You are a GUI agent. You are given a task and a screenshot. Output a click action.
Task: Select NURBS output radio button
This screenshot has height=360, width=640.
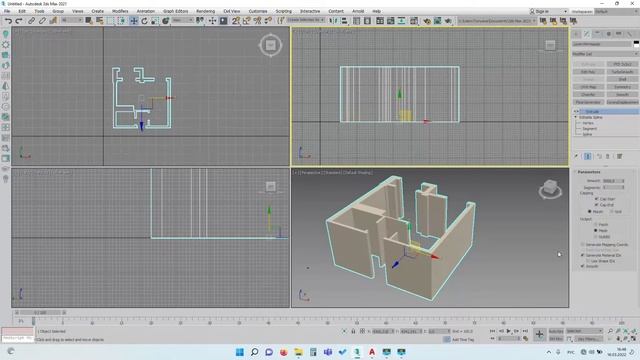pyautogui.click(x=596, y=236)
